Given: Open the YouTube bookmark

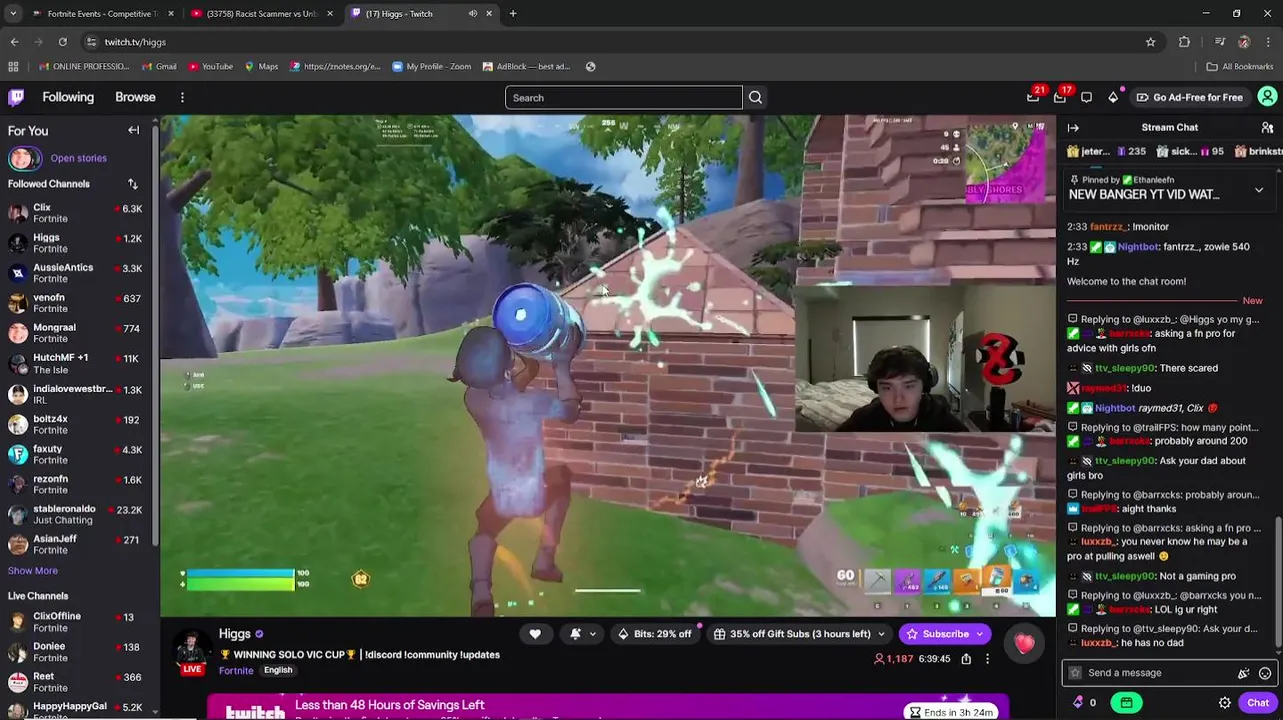Looking at the screenshot, I should click(210, 67).
